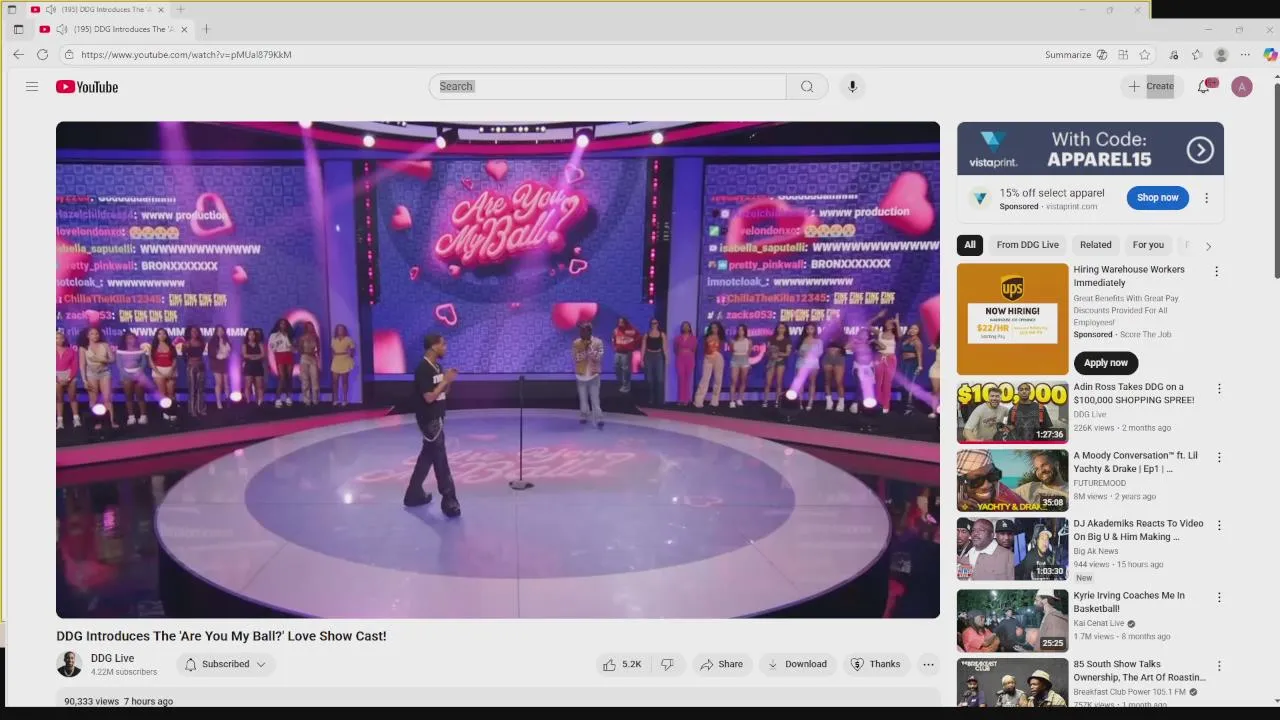Open options for UPS warehouse ad
This screenshot has width=1280, height=720.
point(1216,271)
